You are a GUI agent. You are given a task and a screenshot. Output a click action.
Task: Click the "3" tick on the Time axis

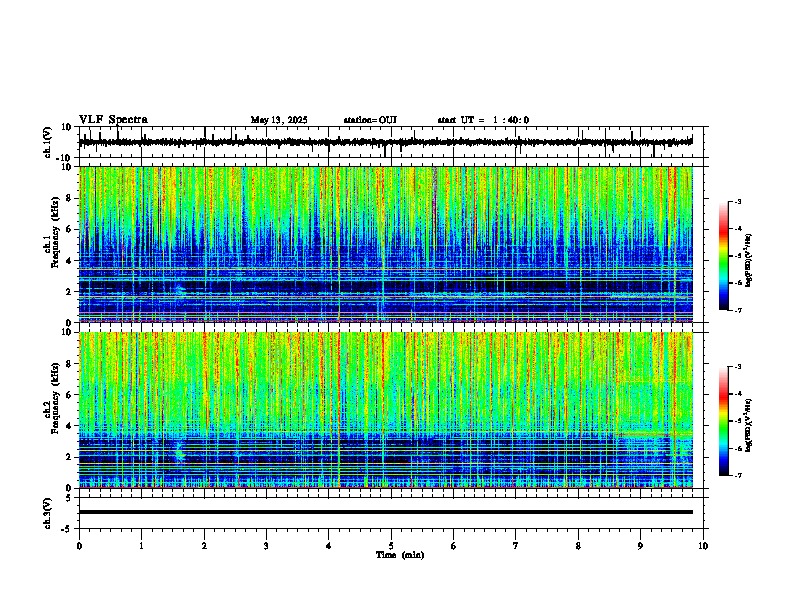(x=266, y=546)
